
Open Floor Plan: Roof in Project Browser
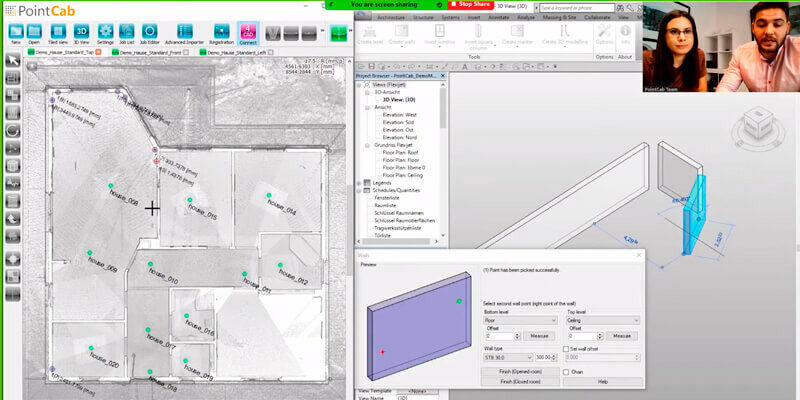(x=401, y=153)
